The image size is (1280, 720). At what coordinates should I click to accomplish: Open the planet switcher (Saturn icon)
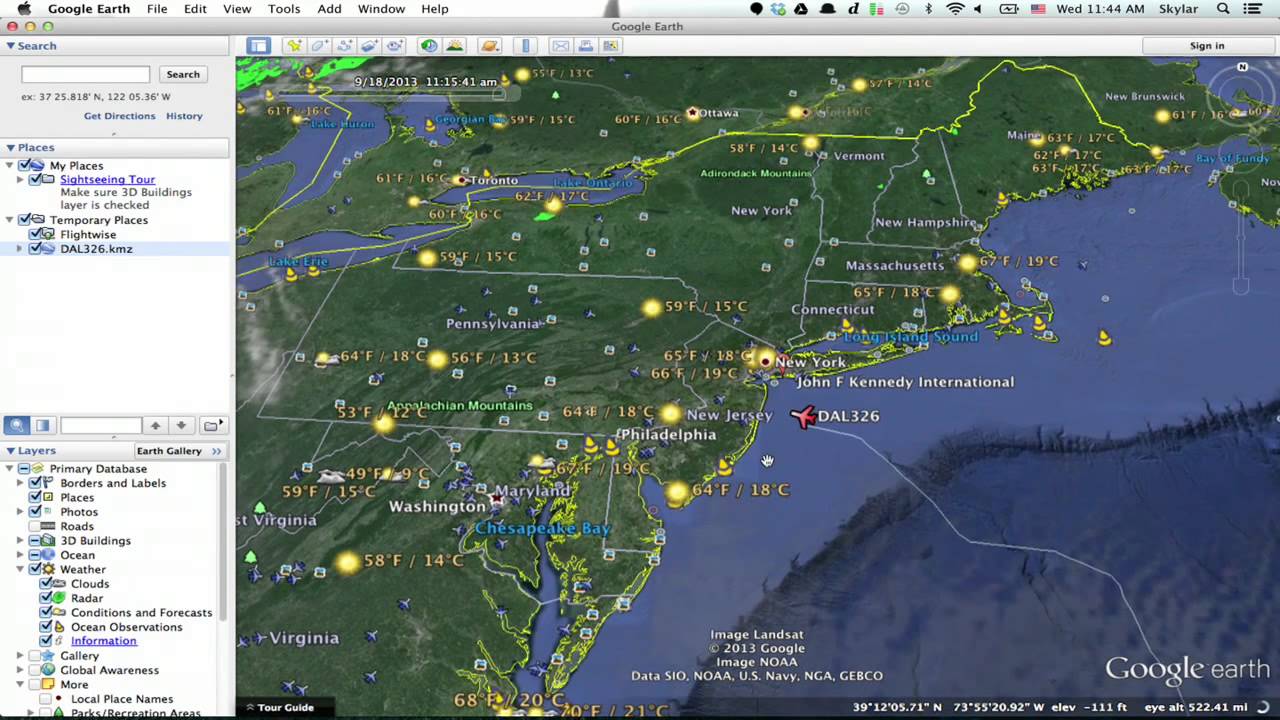tap(489, 45)
